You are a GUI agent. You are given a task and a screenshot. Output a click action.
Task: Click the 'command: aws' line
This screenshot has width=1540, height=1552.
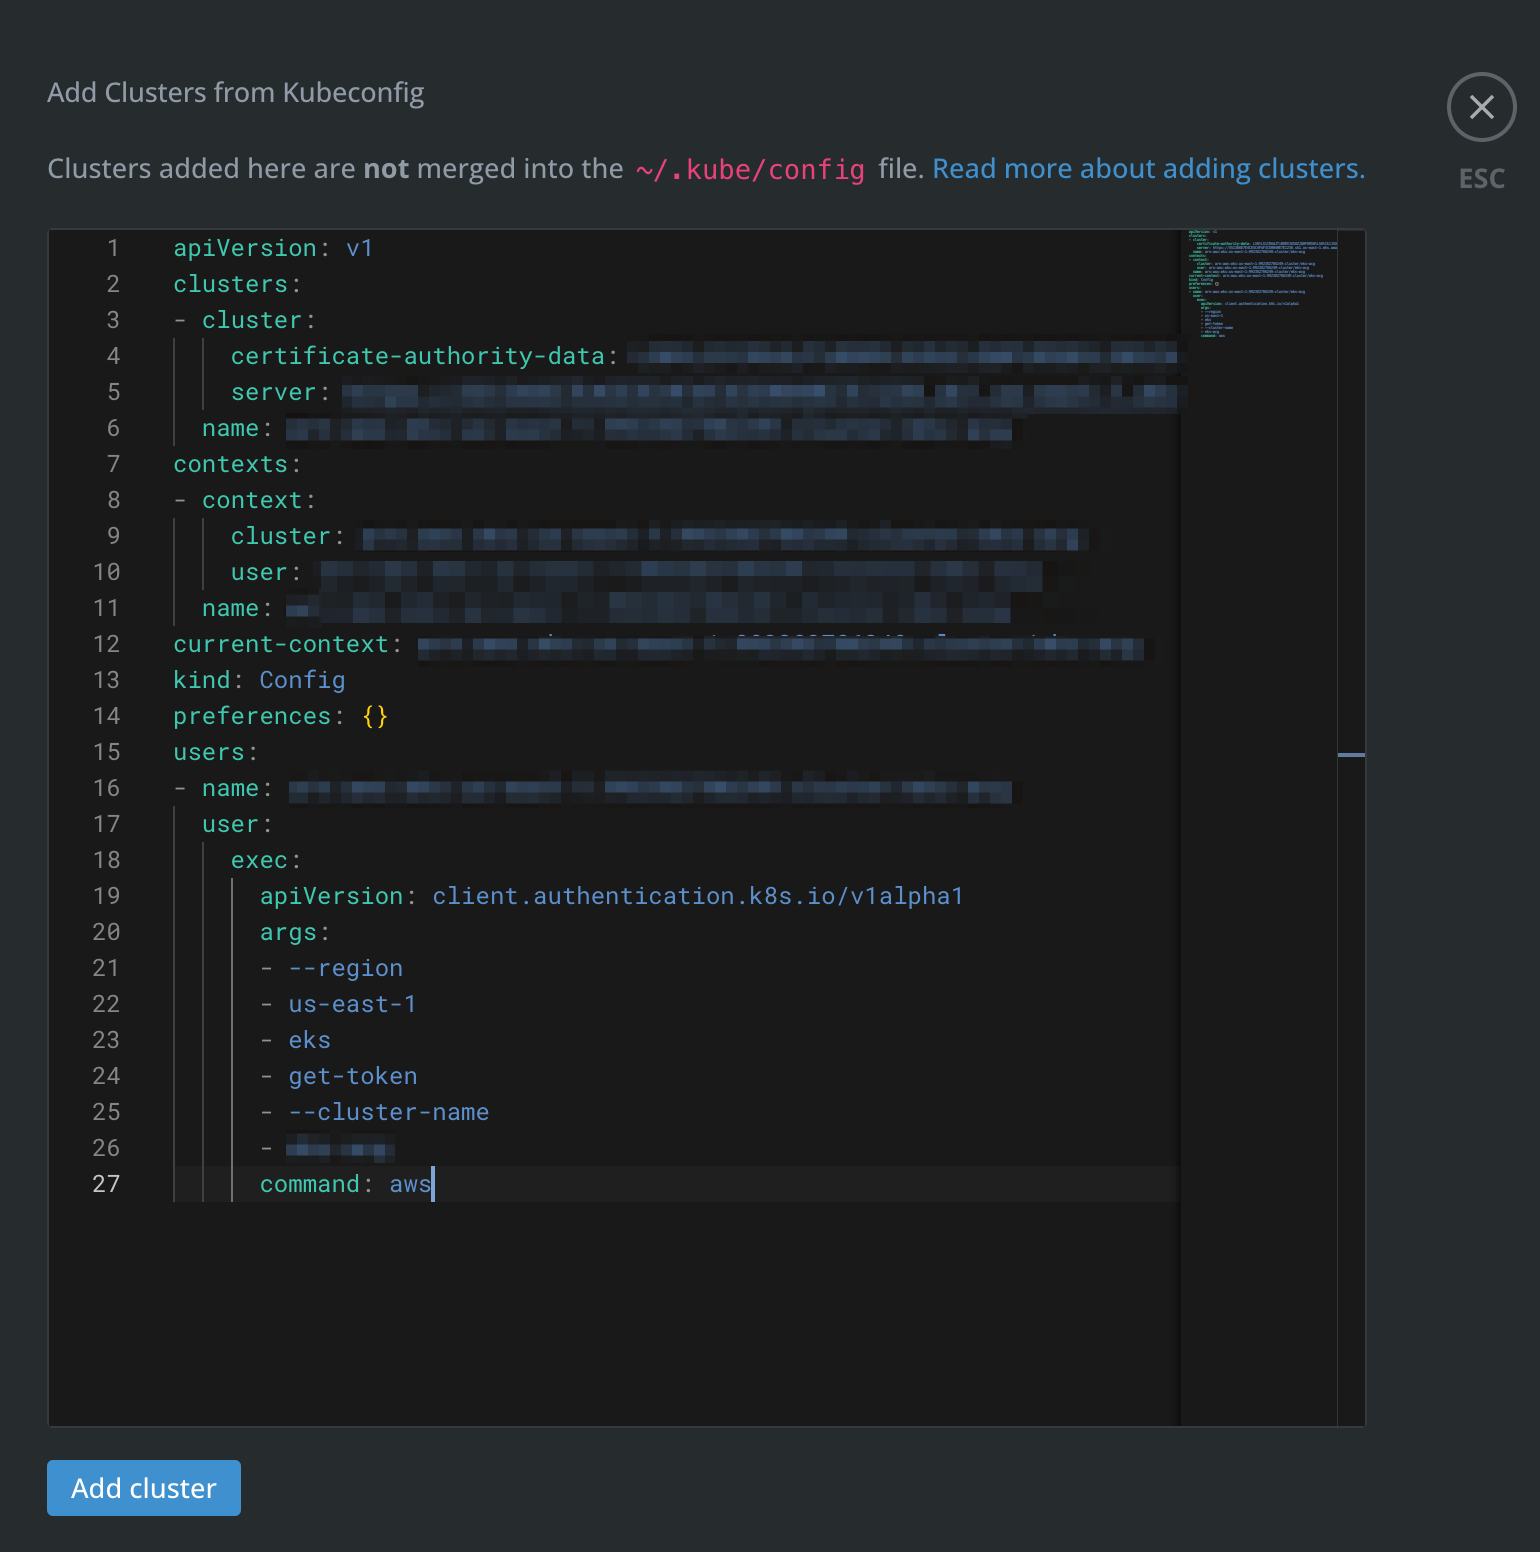[346, 1184]
